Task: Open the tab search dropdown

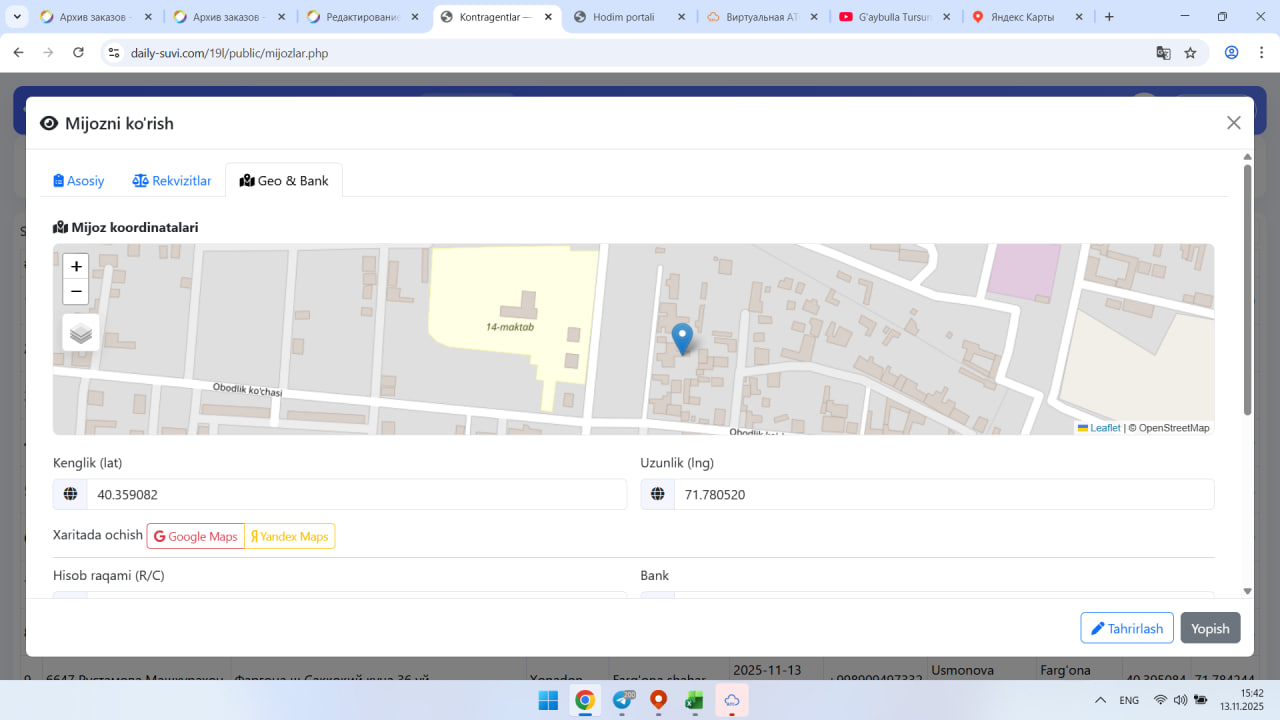Action: 17,17
